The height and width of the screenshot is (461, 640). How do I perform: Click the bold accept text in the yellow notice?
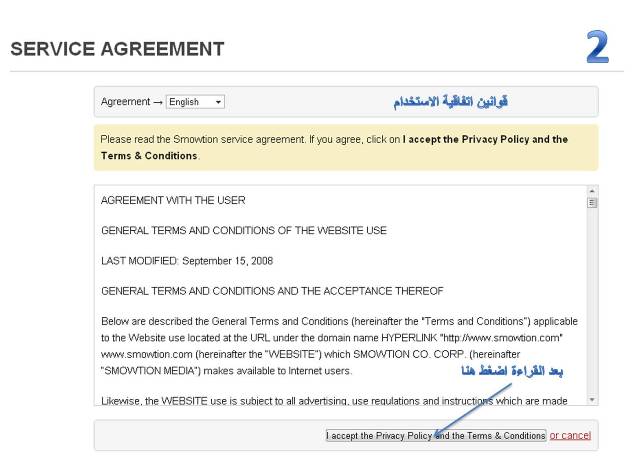[485, 140]
